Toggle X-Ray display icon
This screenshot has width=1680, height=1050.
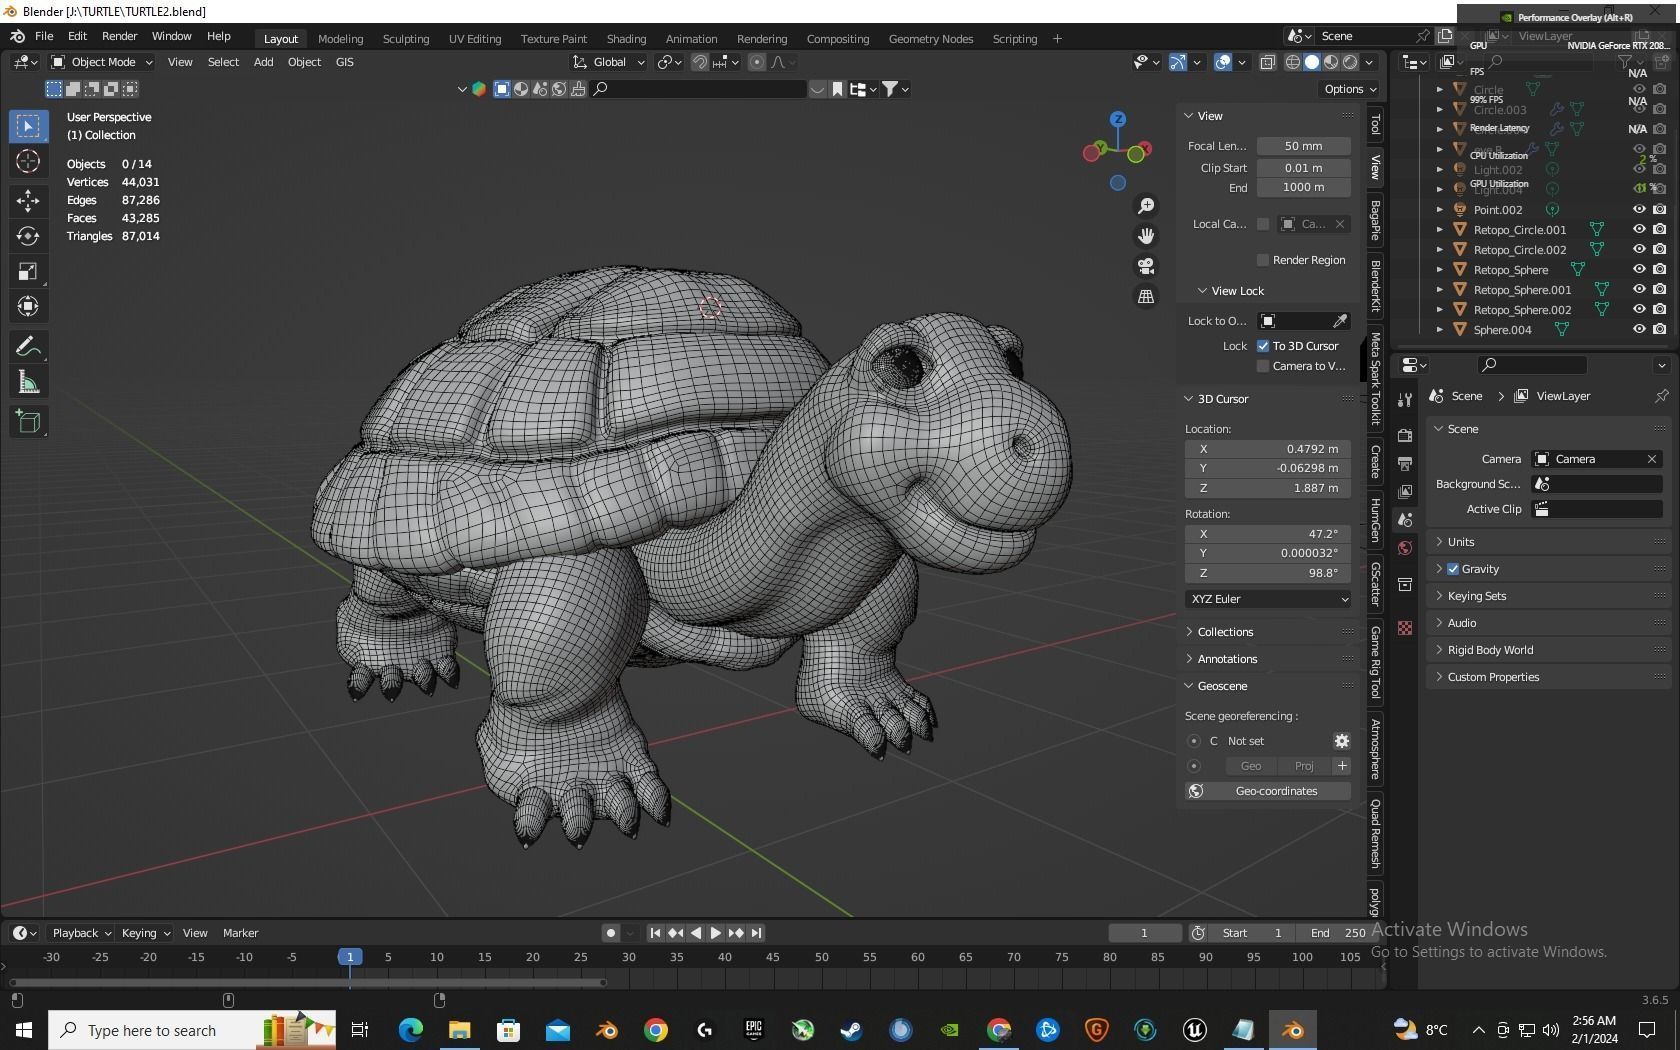[x=1267, y=62]
